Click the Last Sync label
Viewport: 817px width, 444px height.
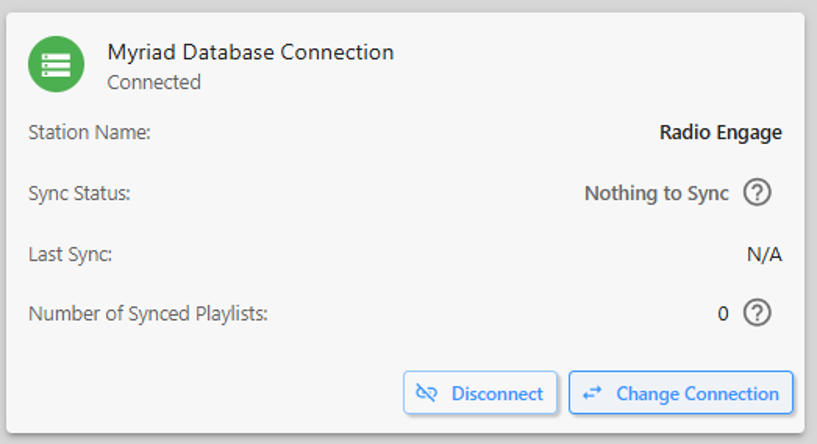click(x=70, y=254)
